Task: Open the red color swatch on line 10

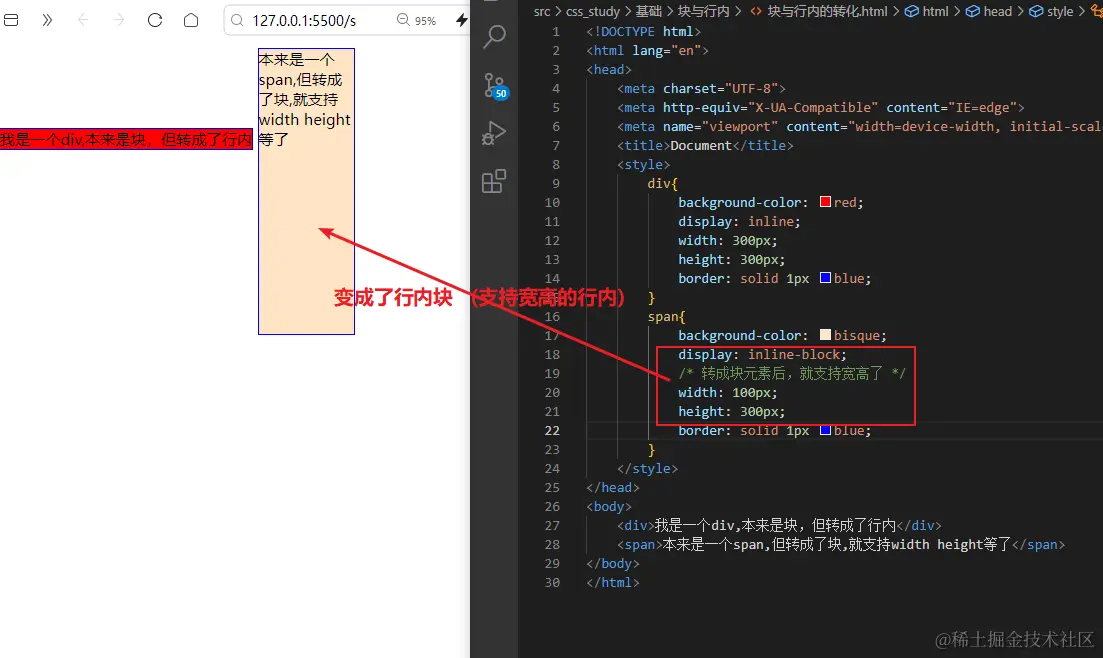Action: pyautogui.click(x=825, y=202)
